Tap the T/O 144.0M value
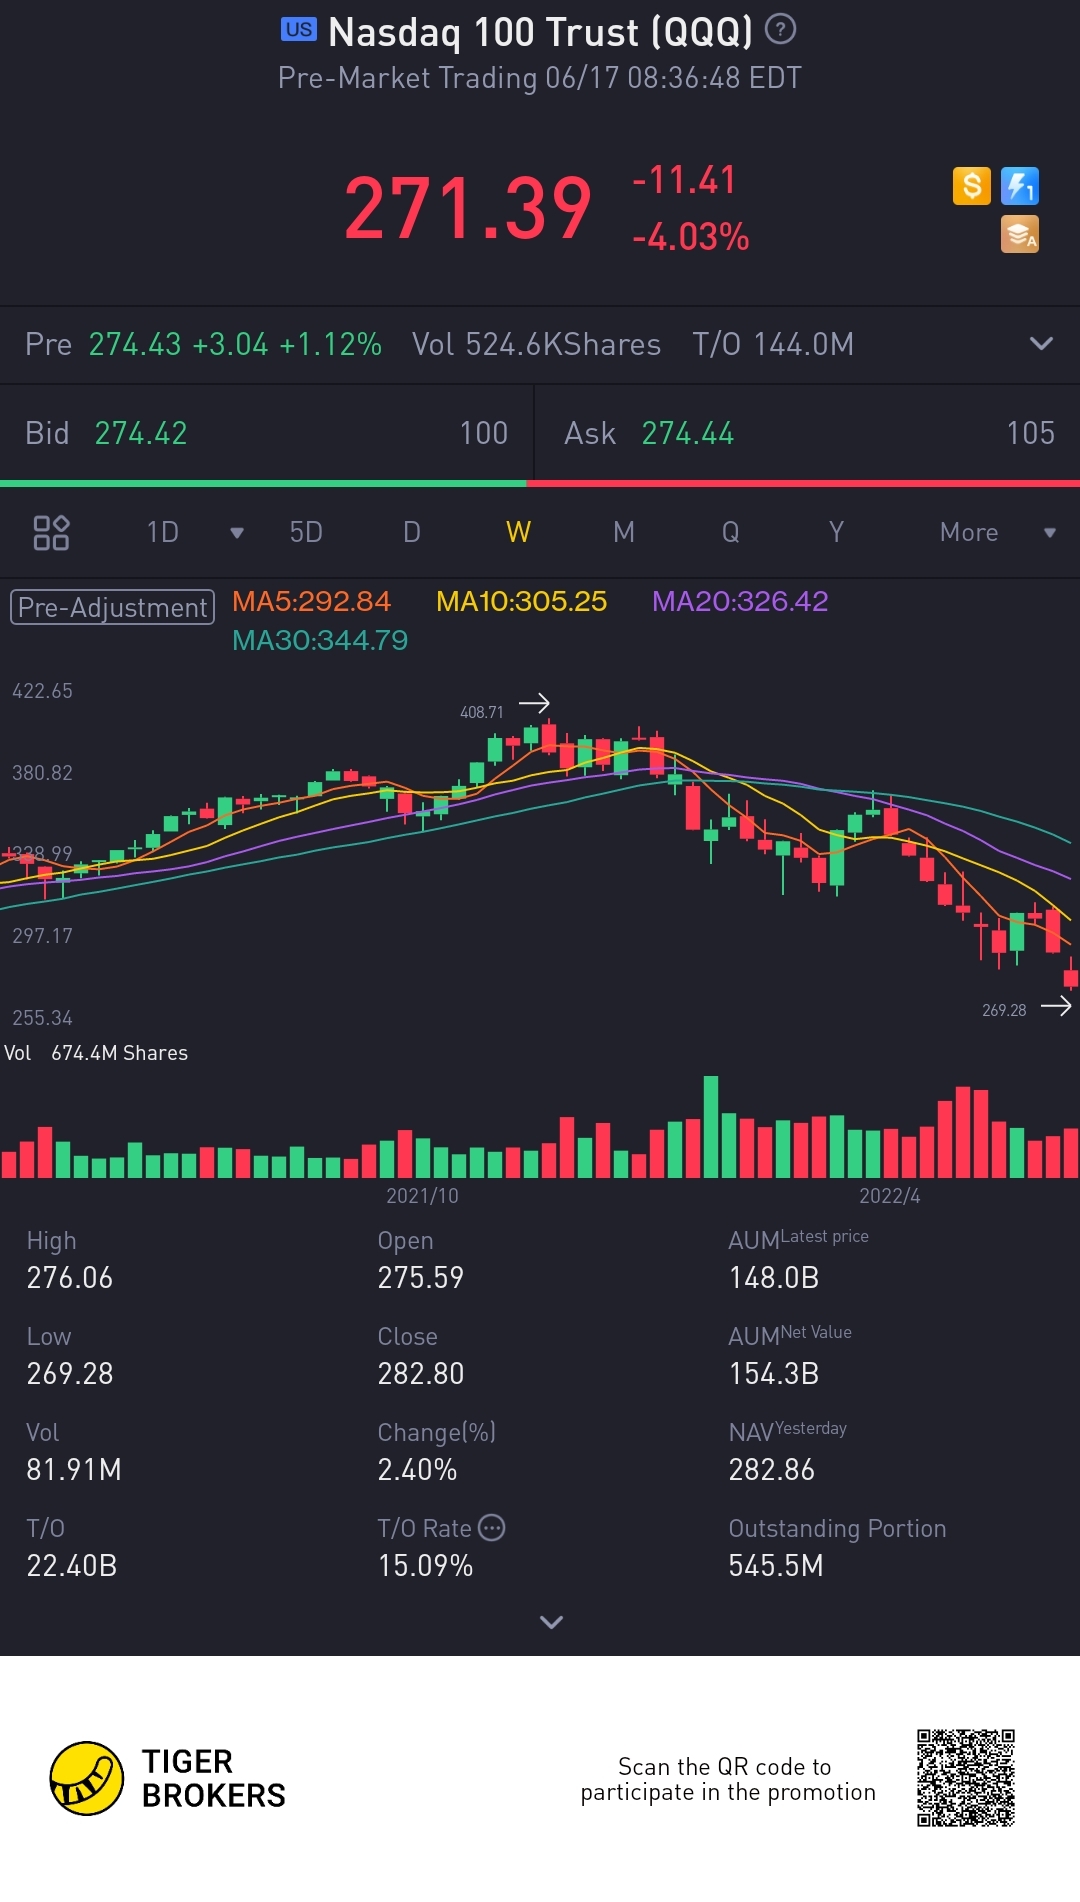 point(773,344)
